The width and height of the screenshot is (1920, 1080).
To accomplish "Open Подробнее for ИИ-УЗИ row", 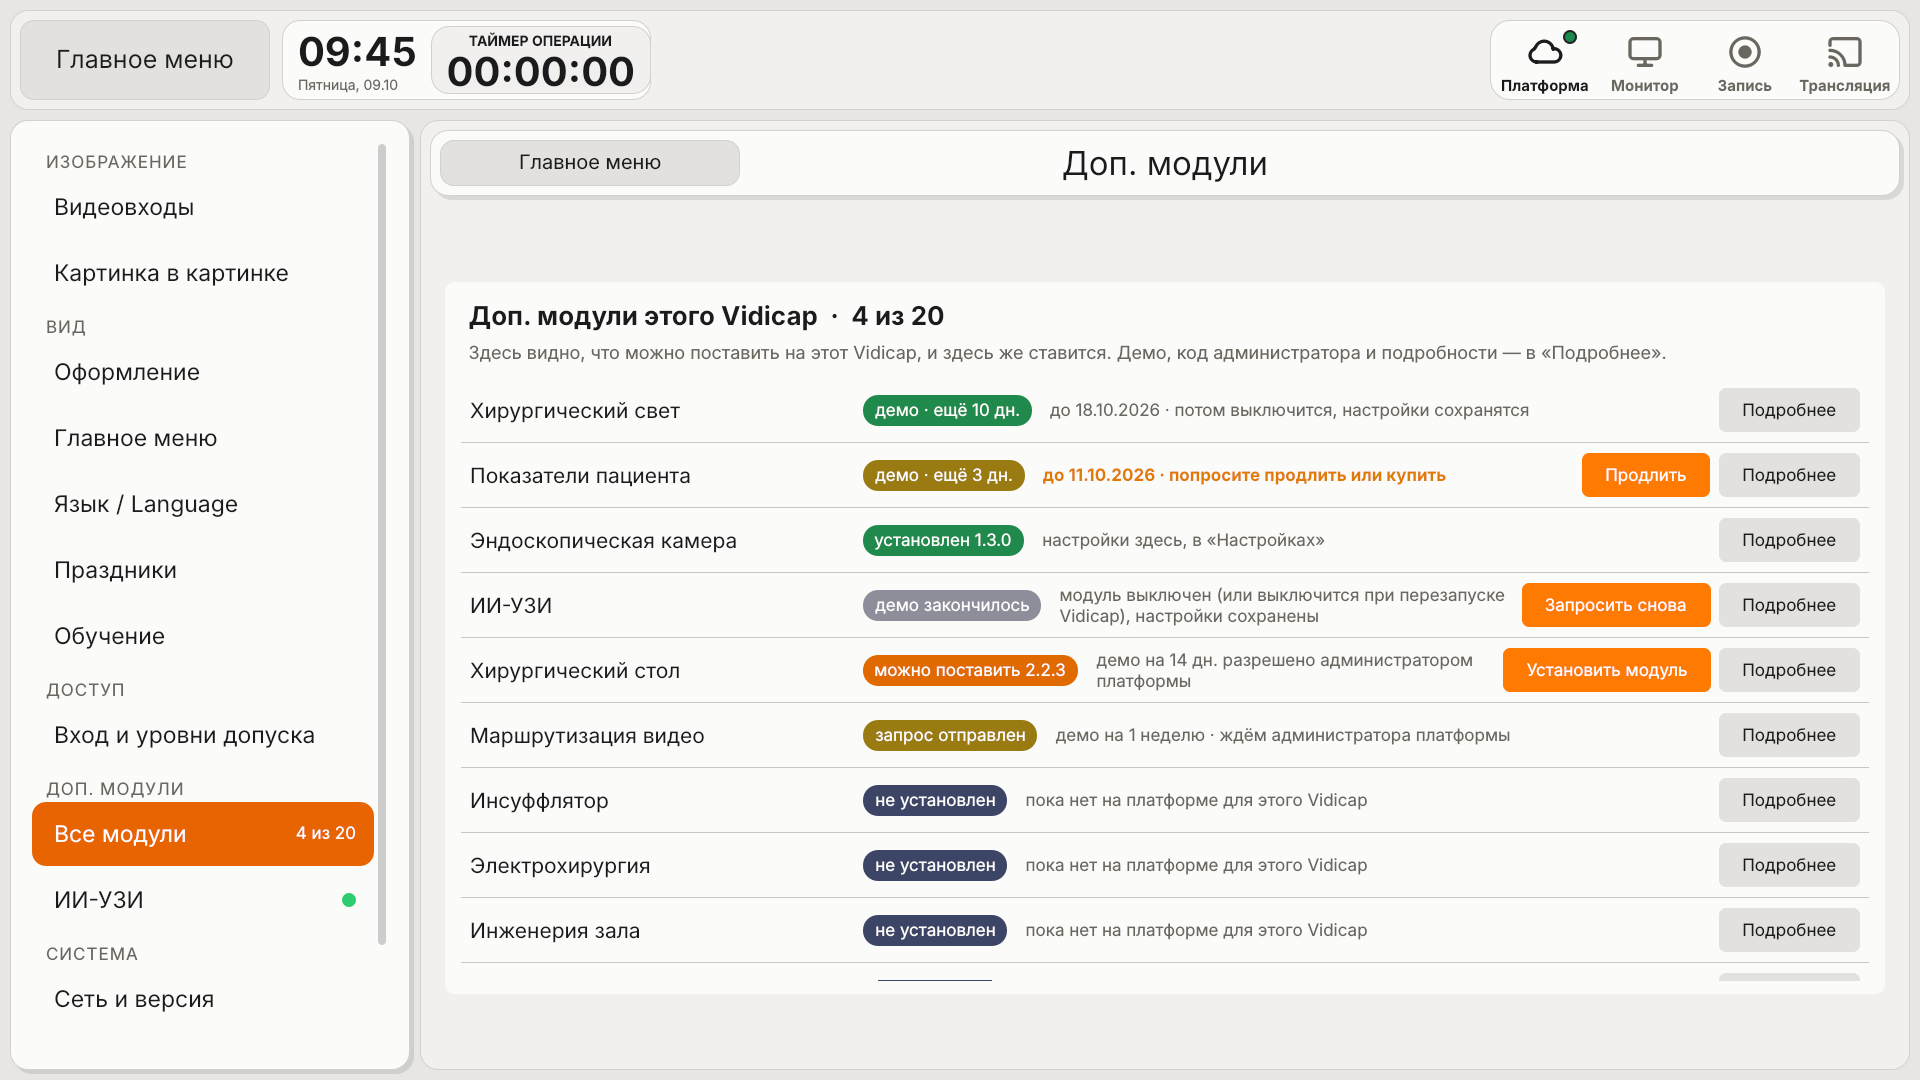I will 1788,605.
